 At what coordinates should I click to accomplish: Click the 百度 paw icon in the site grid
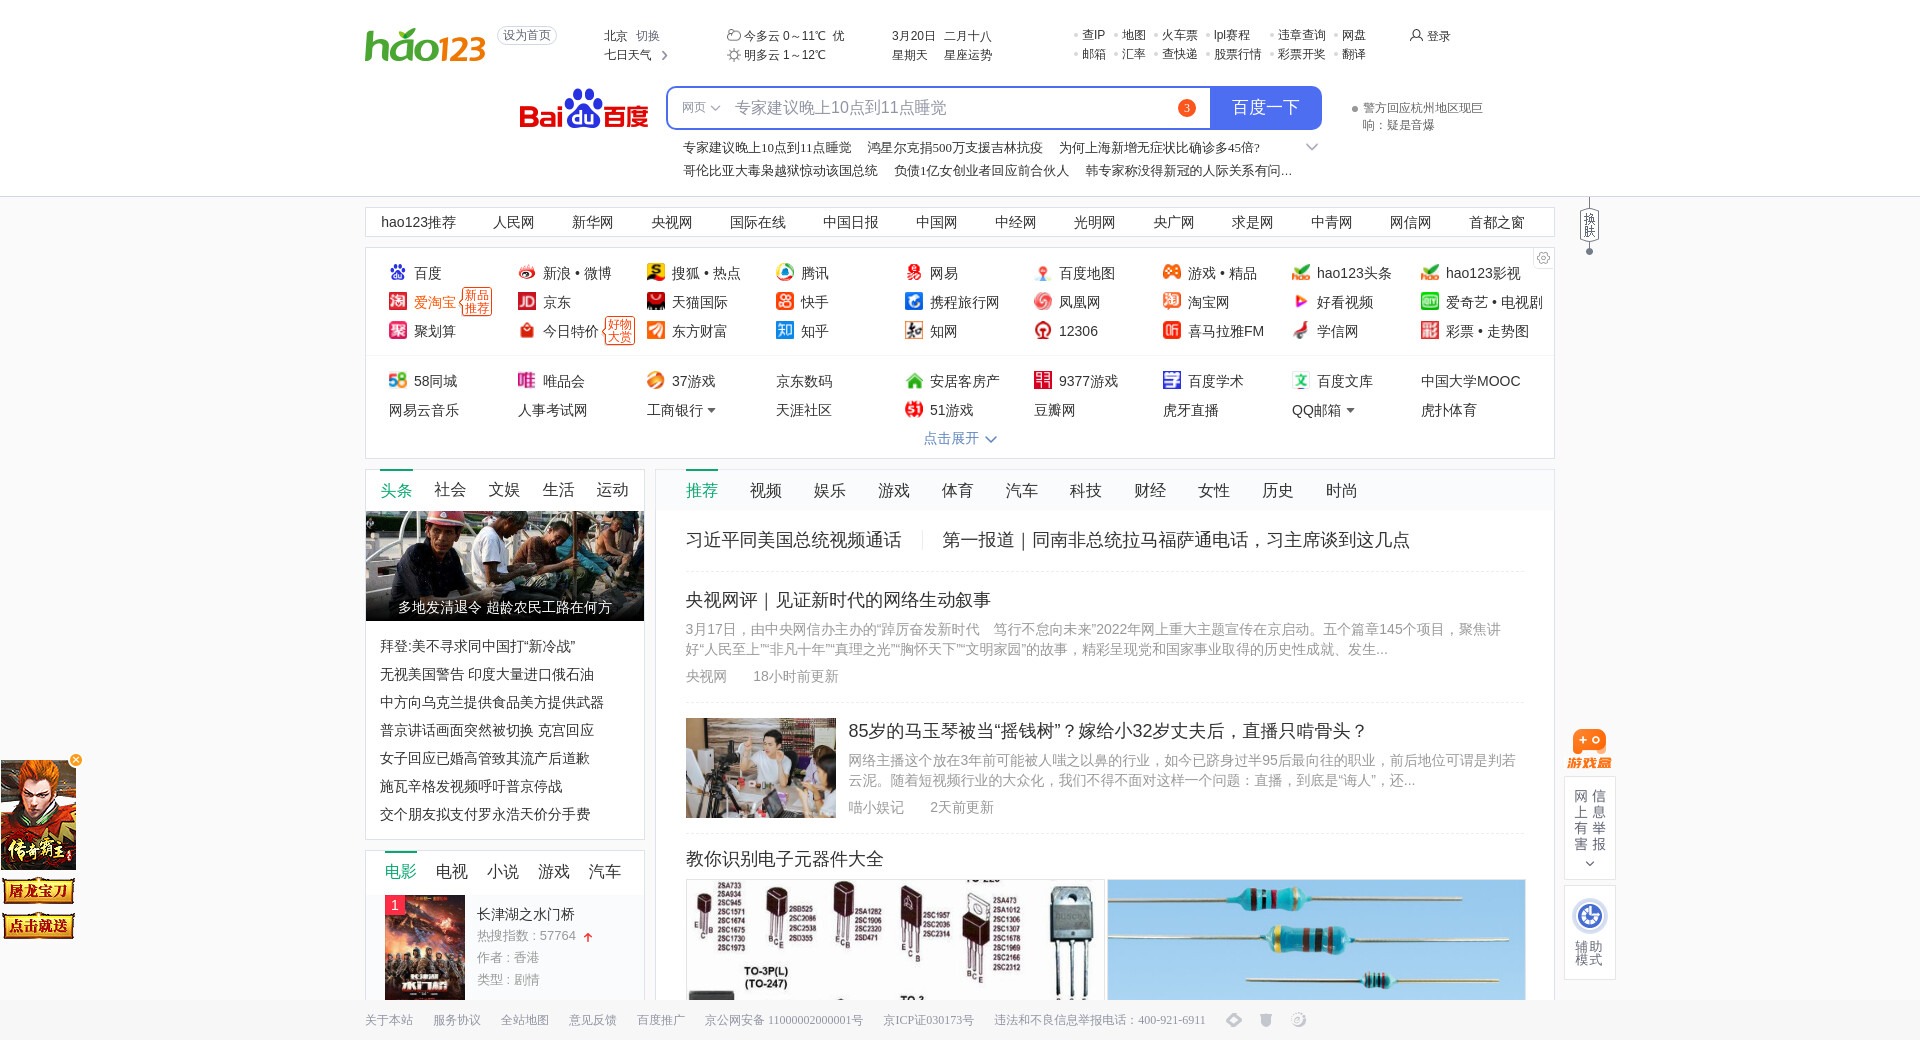coord(398,273)
